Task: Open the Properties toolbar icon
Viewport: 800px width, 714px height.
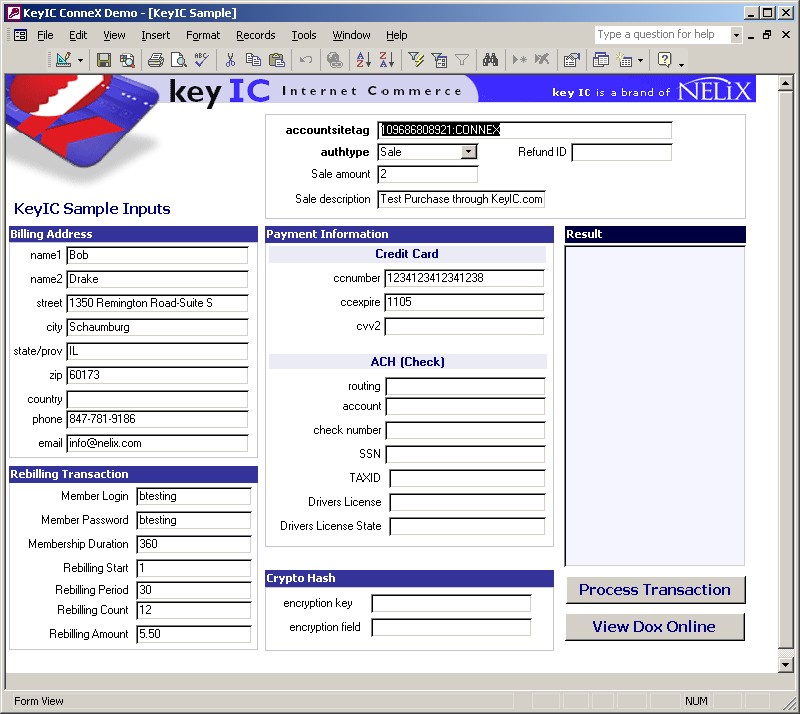Action: (x=571, y=60)
